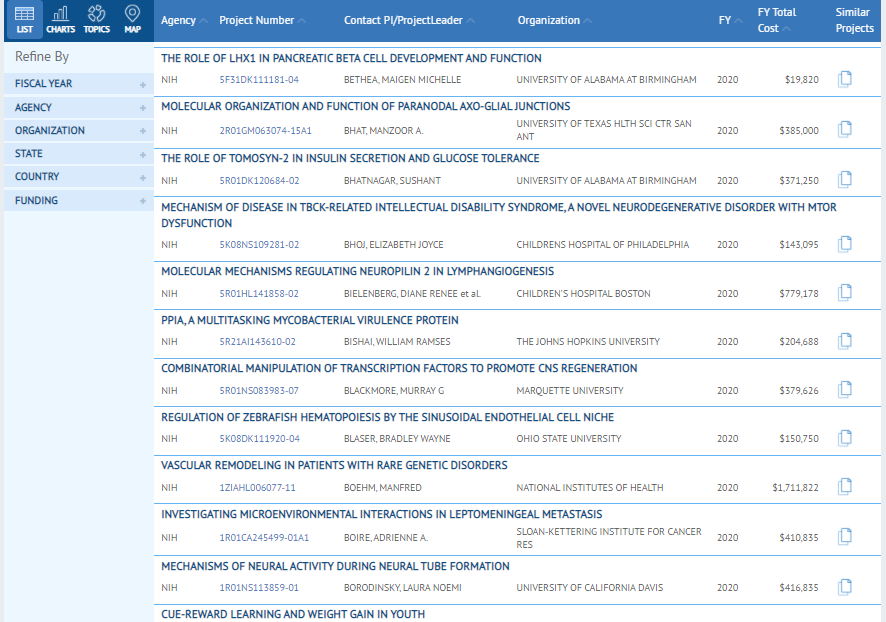Image resolution: width=886 pixels, height=622 pixels.
Task: Open vascular remodeling rare genetic disorders title
Action: 335,466
